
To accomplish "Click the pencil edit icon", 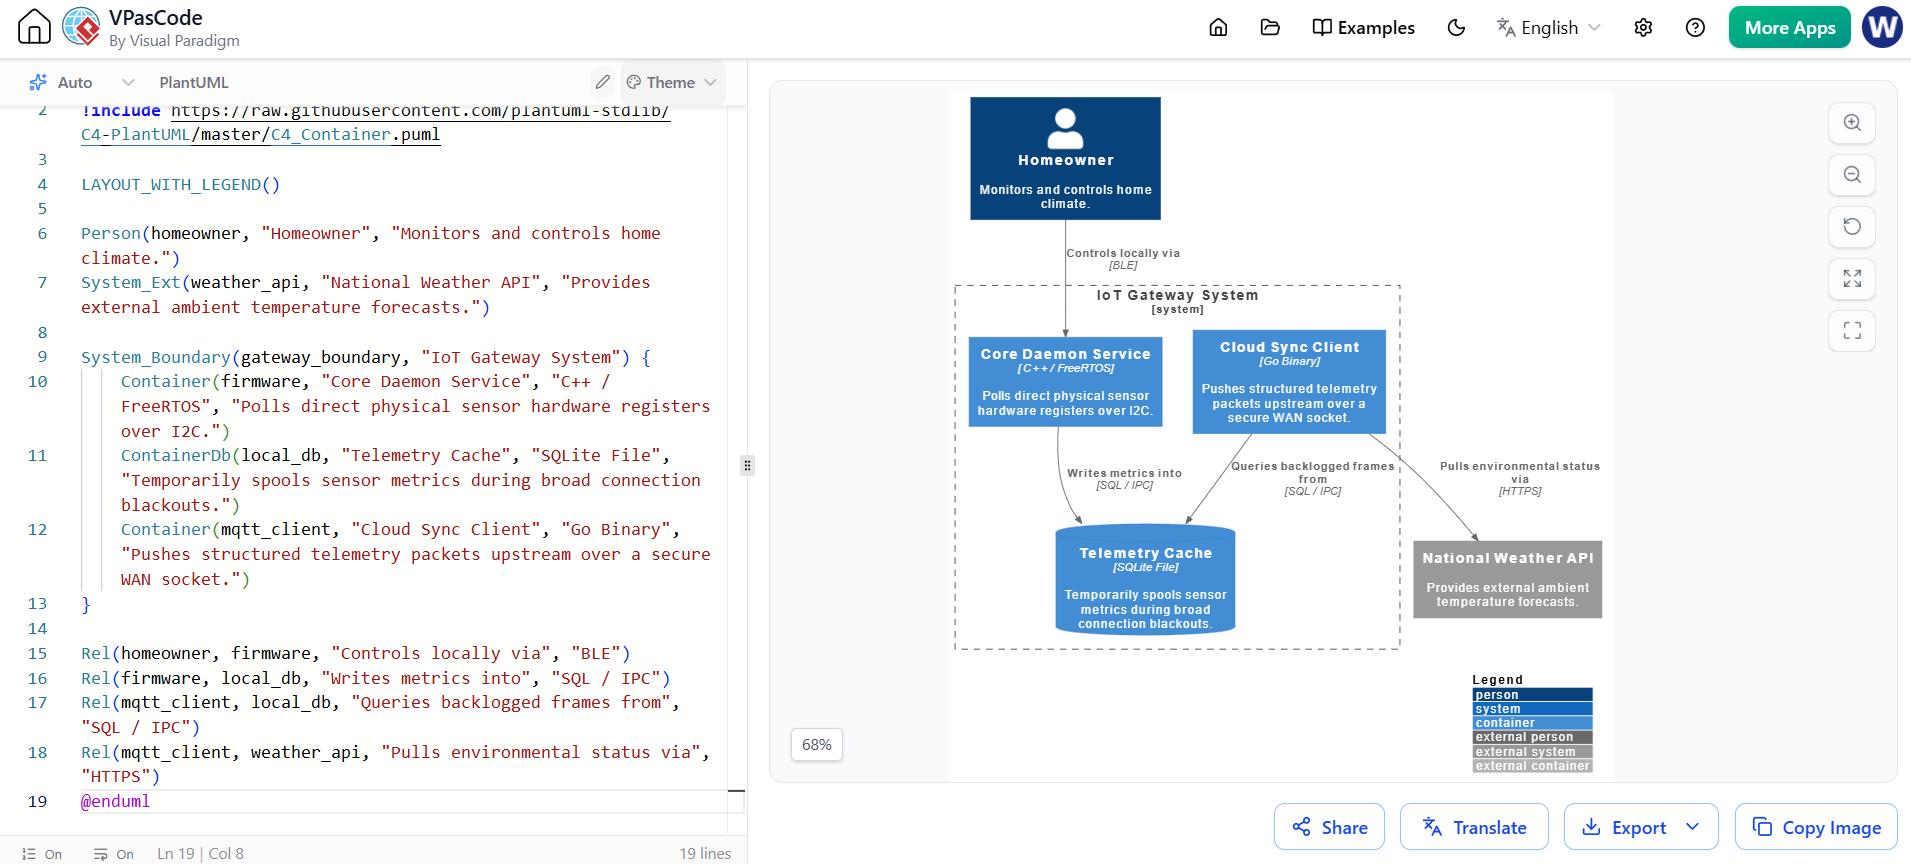I will (602, 82).
